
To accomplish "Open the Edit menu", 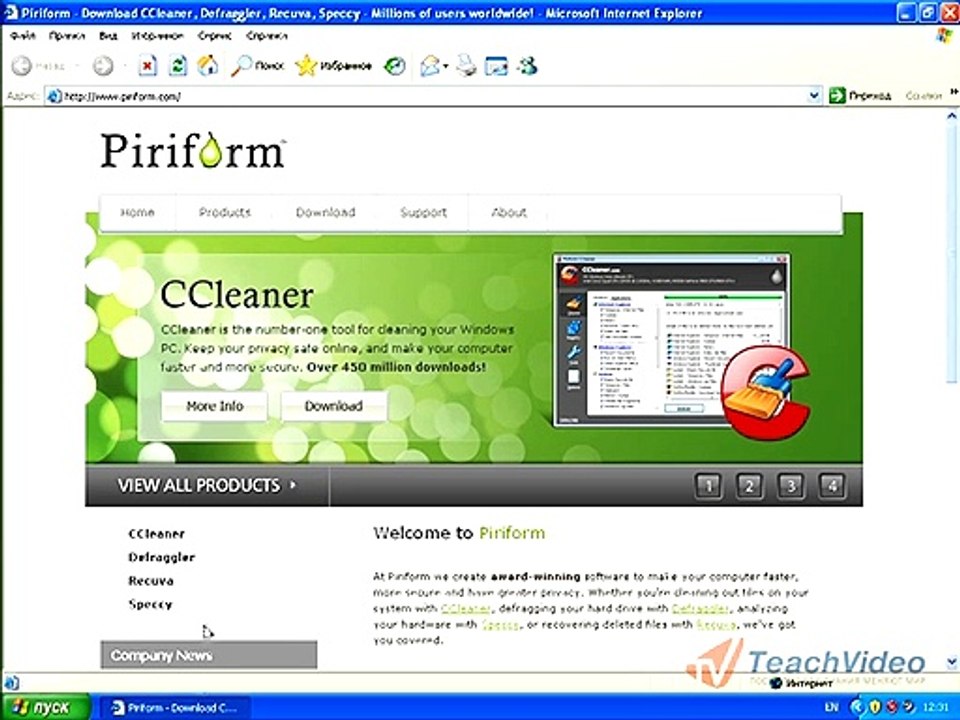I will (x=67, y=36).
